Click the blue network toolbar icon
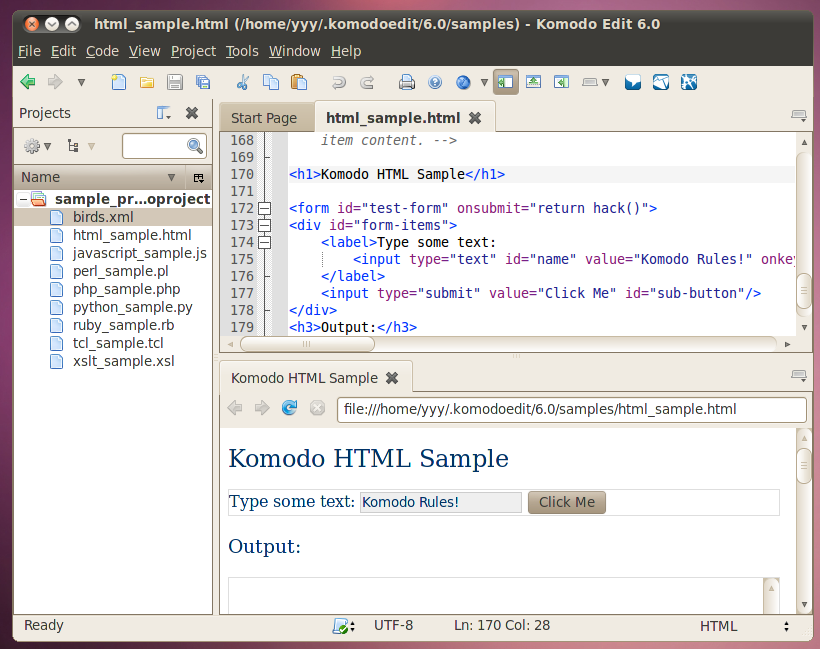The image size is (820, 649). [x=689, y=82]
